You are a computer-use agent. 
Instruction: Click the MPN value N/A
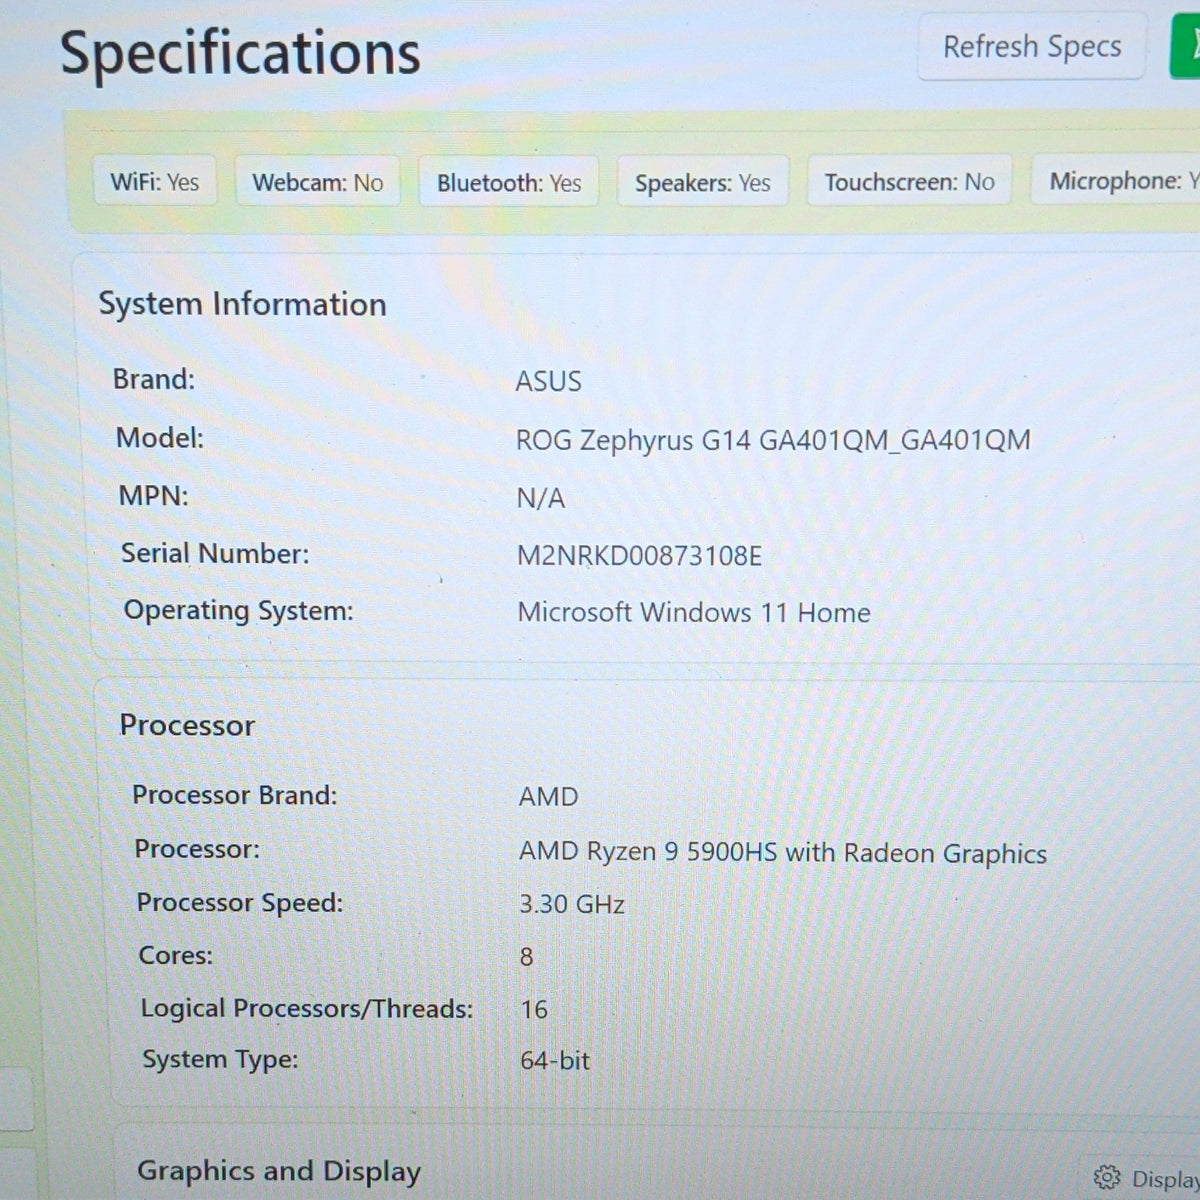(x=541, y=498)
